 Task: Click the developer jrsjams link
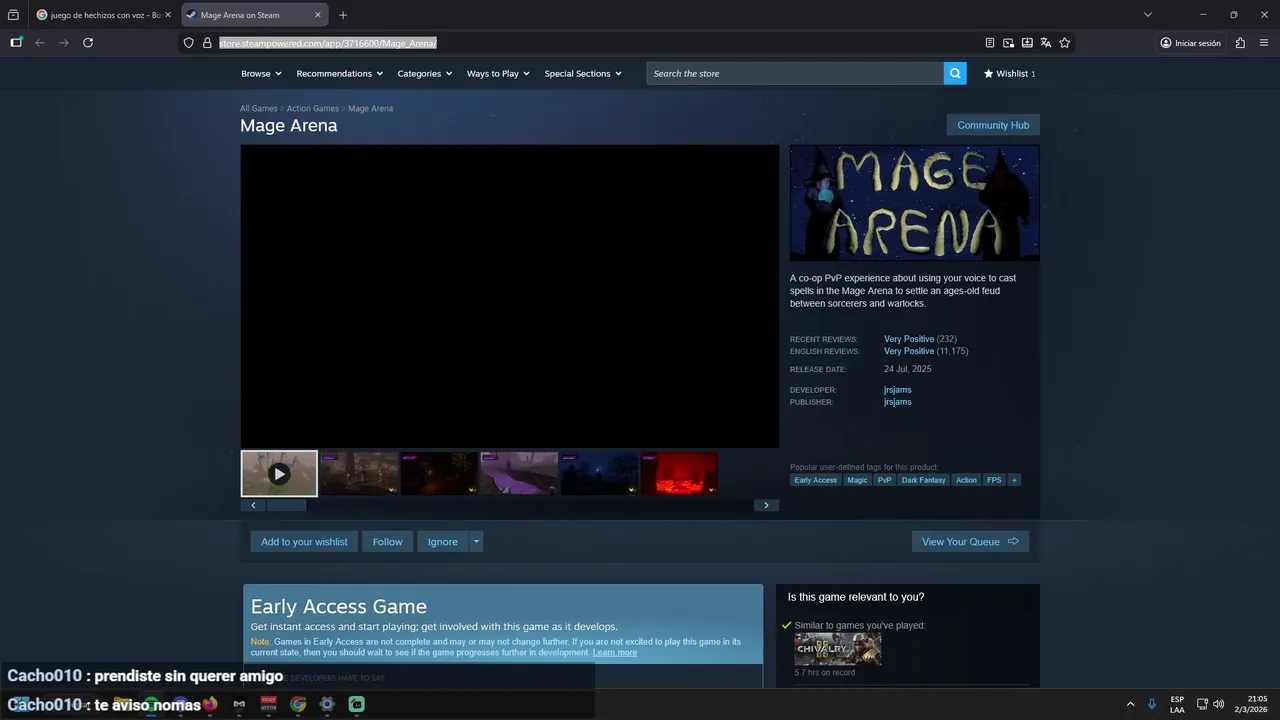click(897, 390)
